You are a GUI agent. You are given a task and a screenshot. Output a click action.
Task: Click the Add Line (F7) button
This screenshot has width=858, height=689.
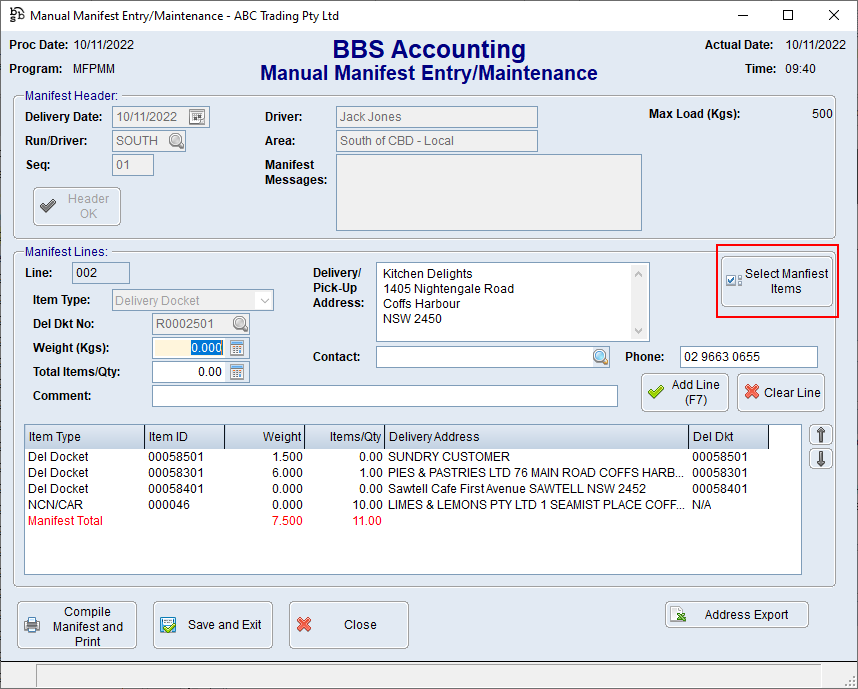coord(685,392)
